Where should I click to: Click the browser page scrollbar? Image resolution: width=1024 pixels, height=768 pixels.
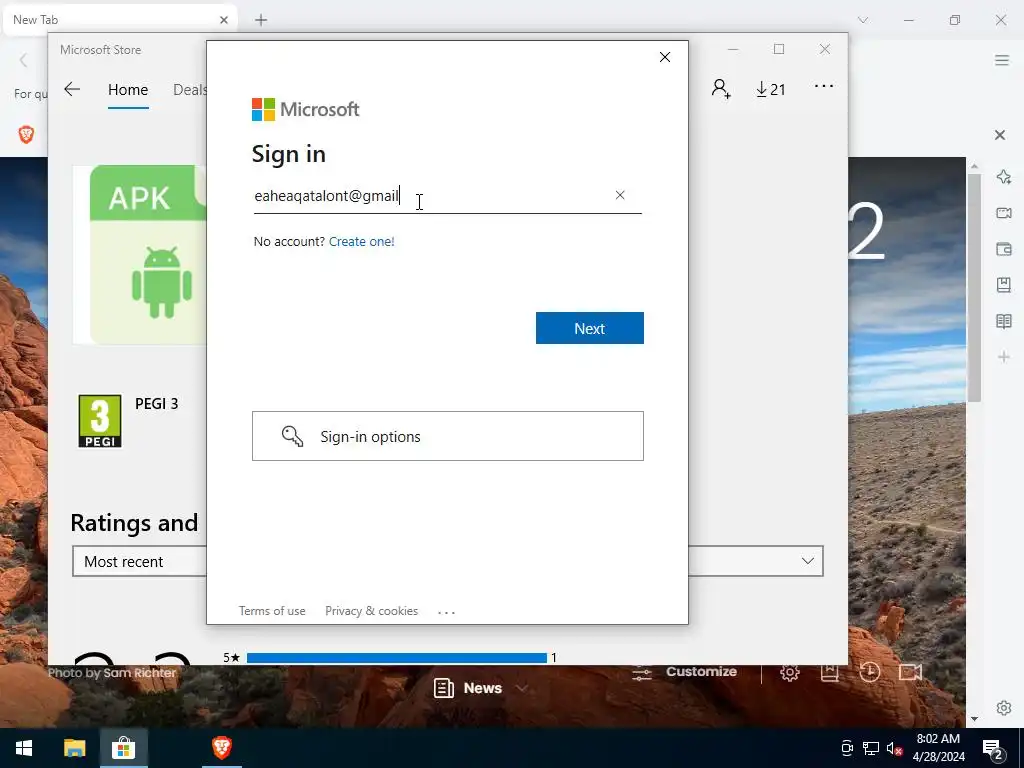coord(974,287)
